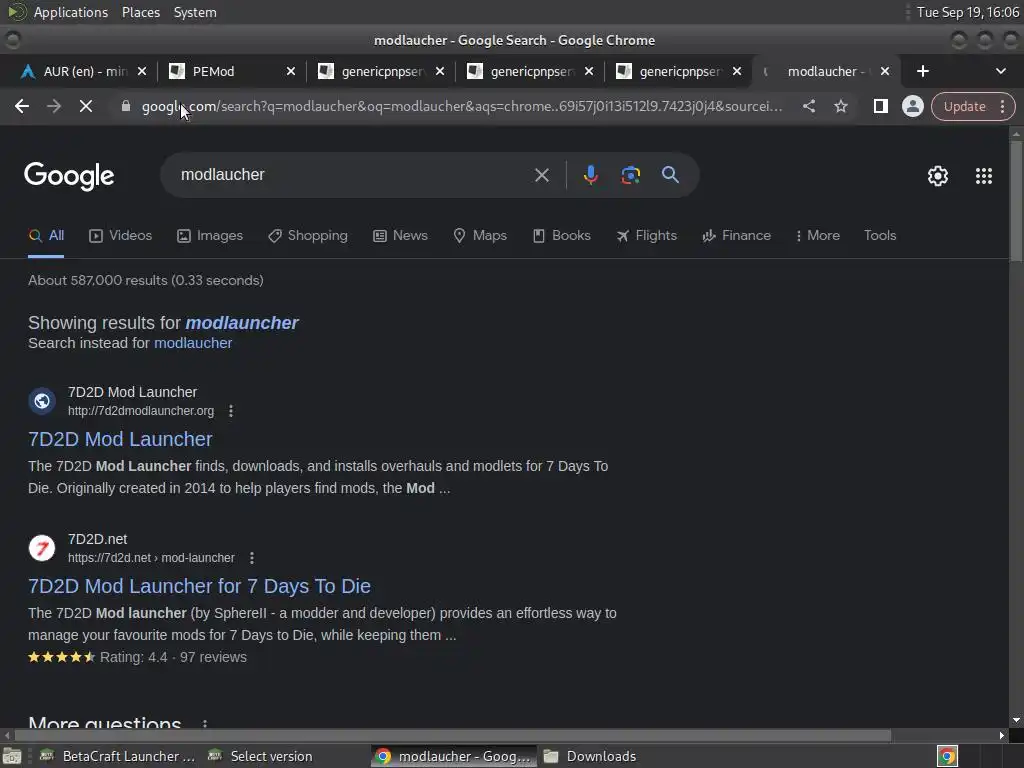The image size is (1024, 768).
Task: Open options for 7d2d.net result
Action: click(x=251, y=558)
